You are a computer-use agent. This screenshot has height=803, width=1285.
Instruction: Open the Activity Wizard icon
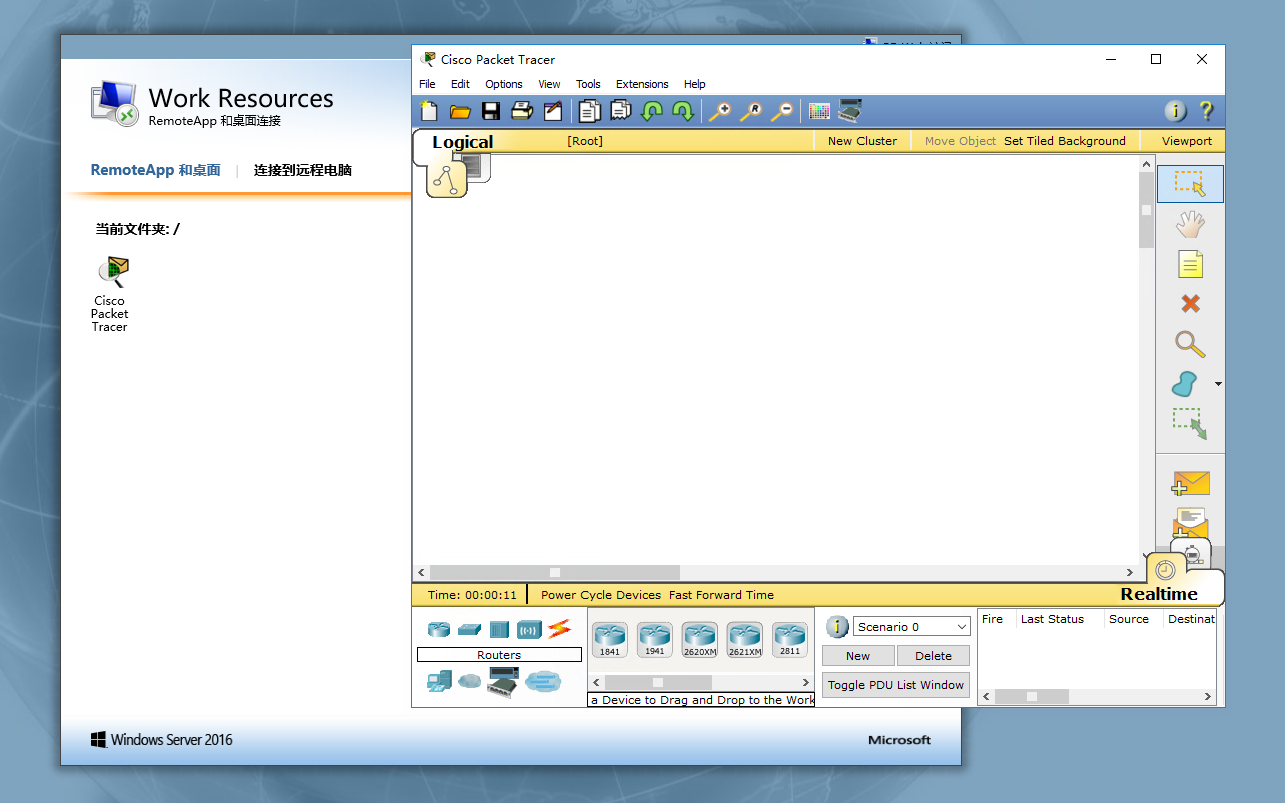[x=553, y=111]
